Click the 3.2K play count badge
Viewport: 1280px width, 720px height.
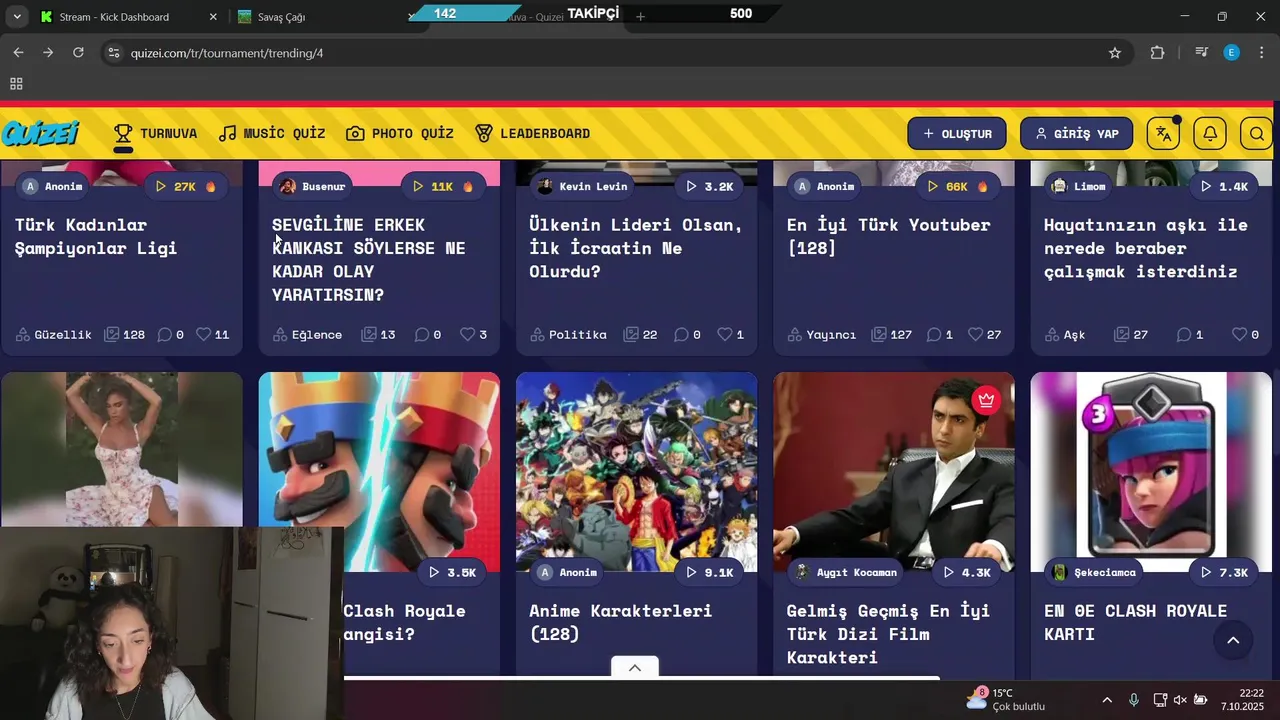pos(710,186)
